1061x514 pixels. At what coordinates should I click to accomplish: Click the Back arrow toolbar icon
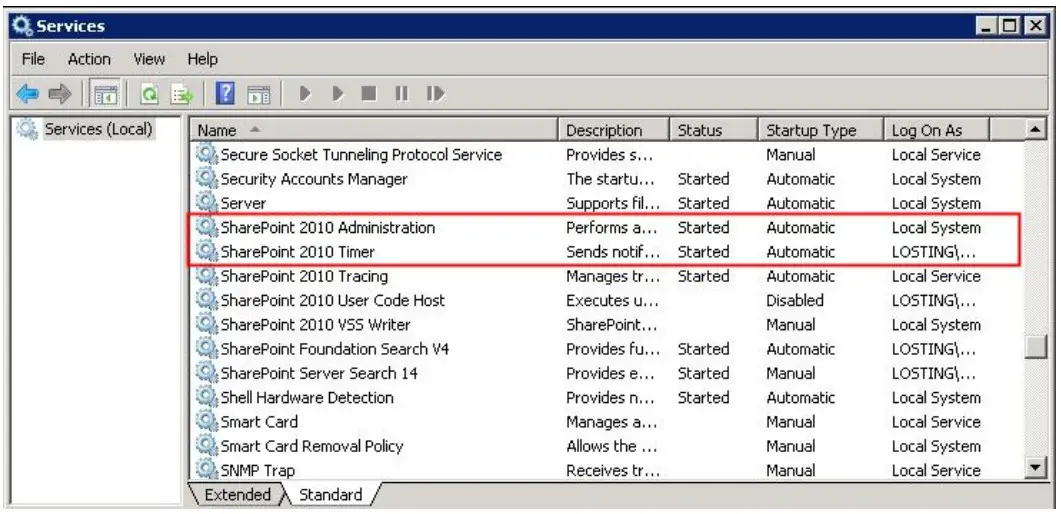pyautogui.click(x=28, y=94)
